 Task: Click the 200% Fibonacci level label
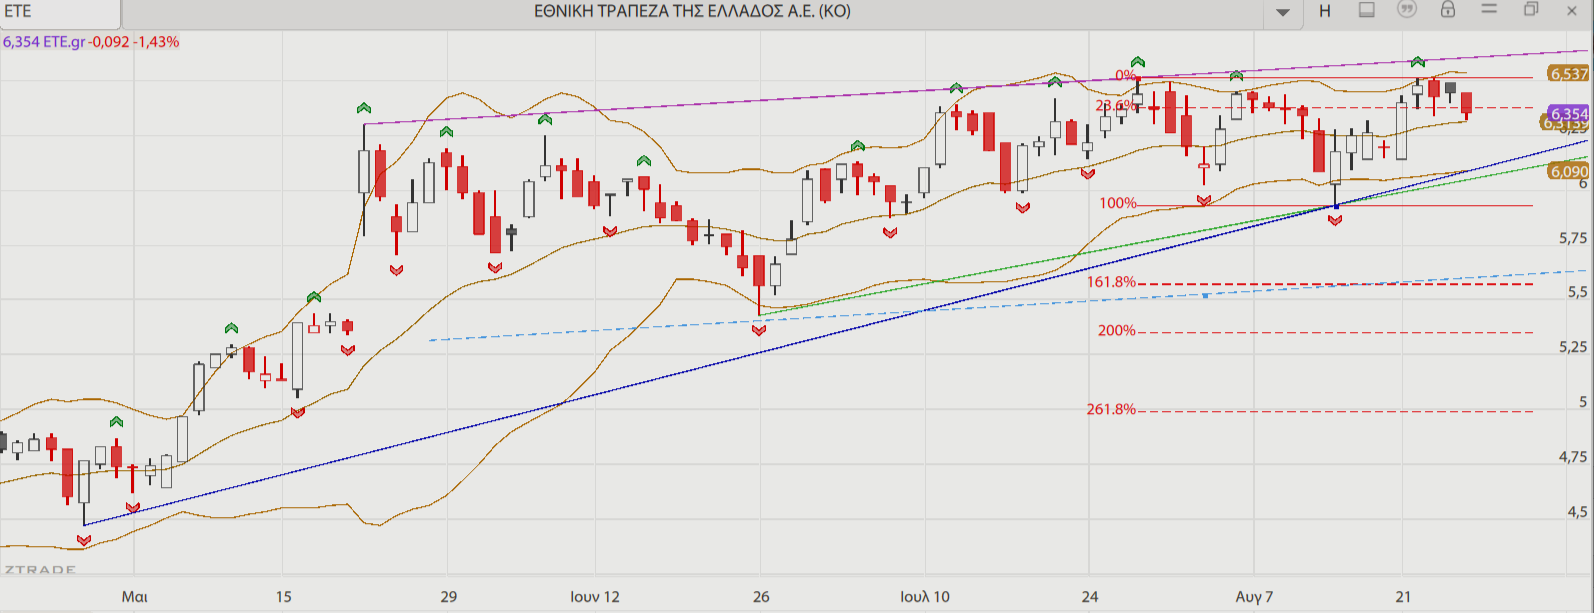pyautogui.click(x=1116, y=330)
